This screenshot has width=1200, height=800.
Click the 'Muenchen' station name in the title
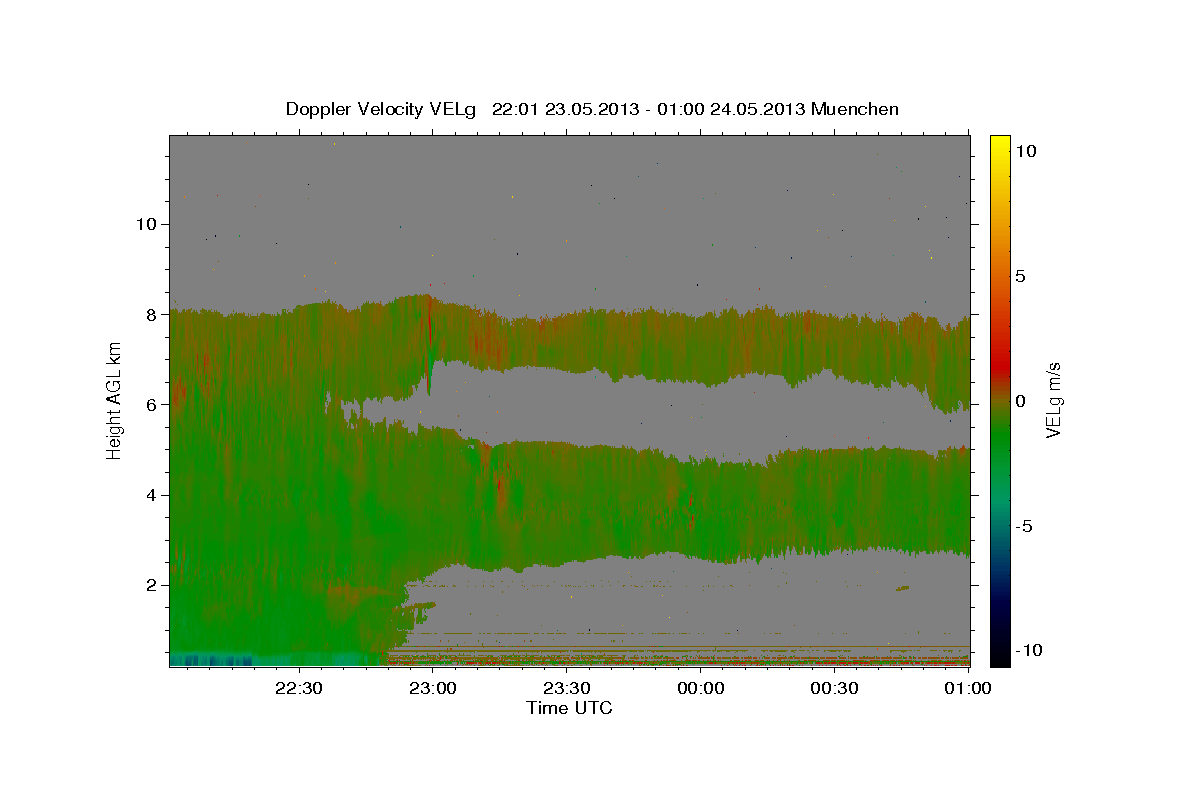[855, 109]
